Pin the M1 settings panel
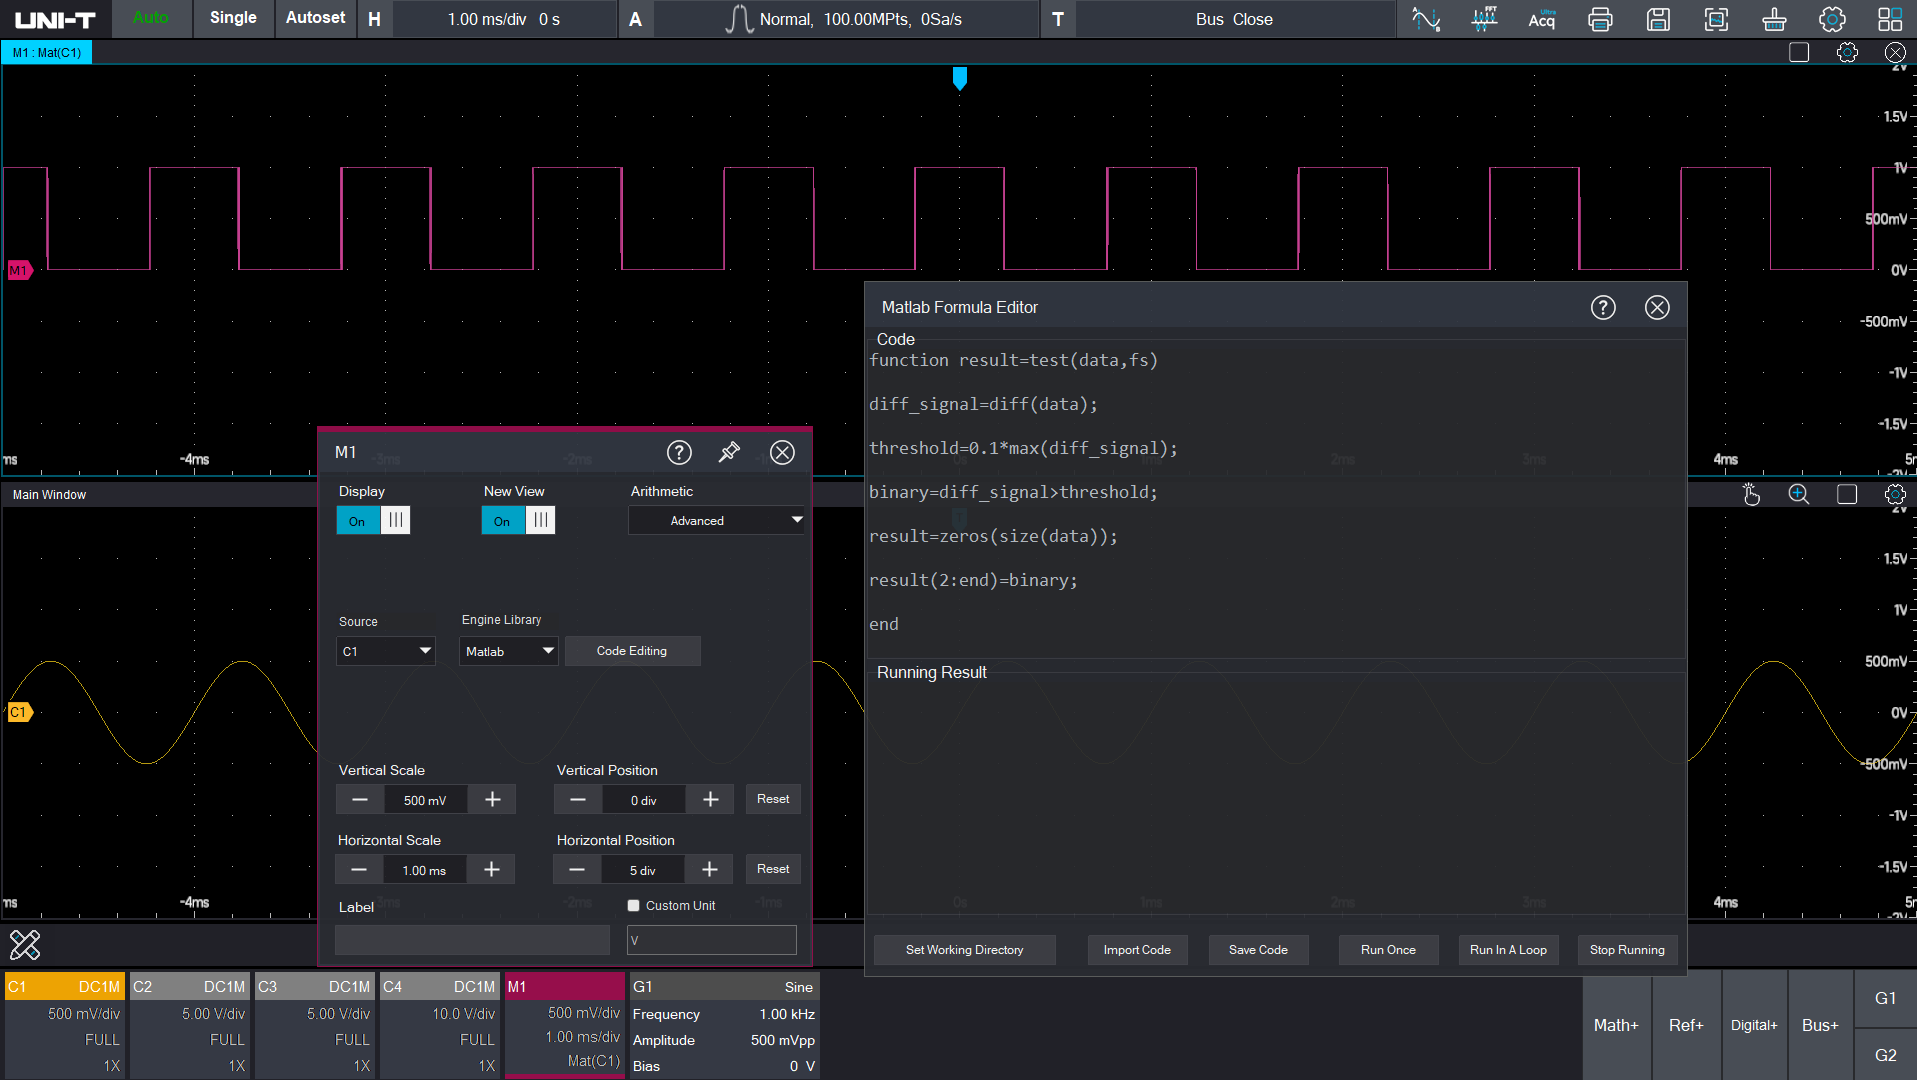Image resolution: width=1917 pixels, height=1080 pixels. pyautogui.click(x=730, y=452)
